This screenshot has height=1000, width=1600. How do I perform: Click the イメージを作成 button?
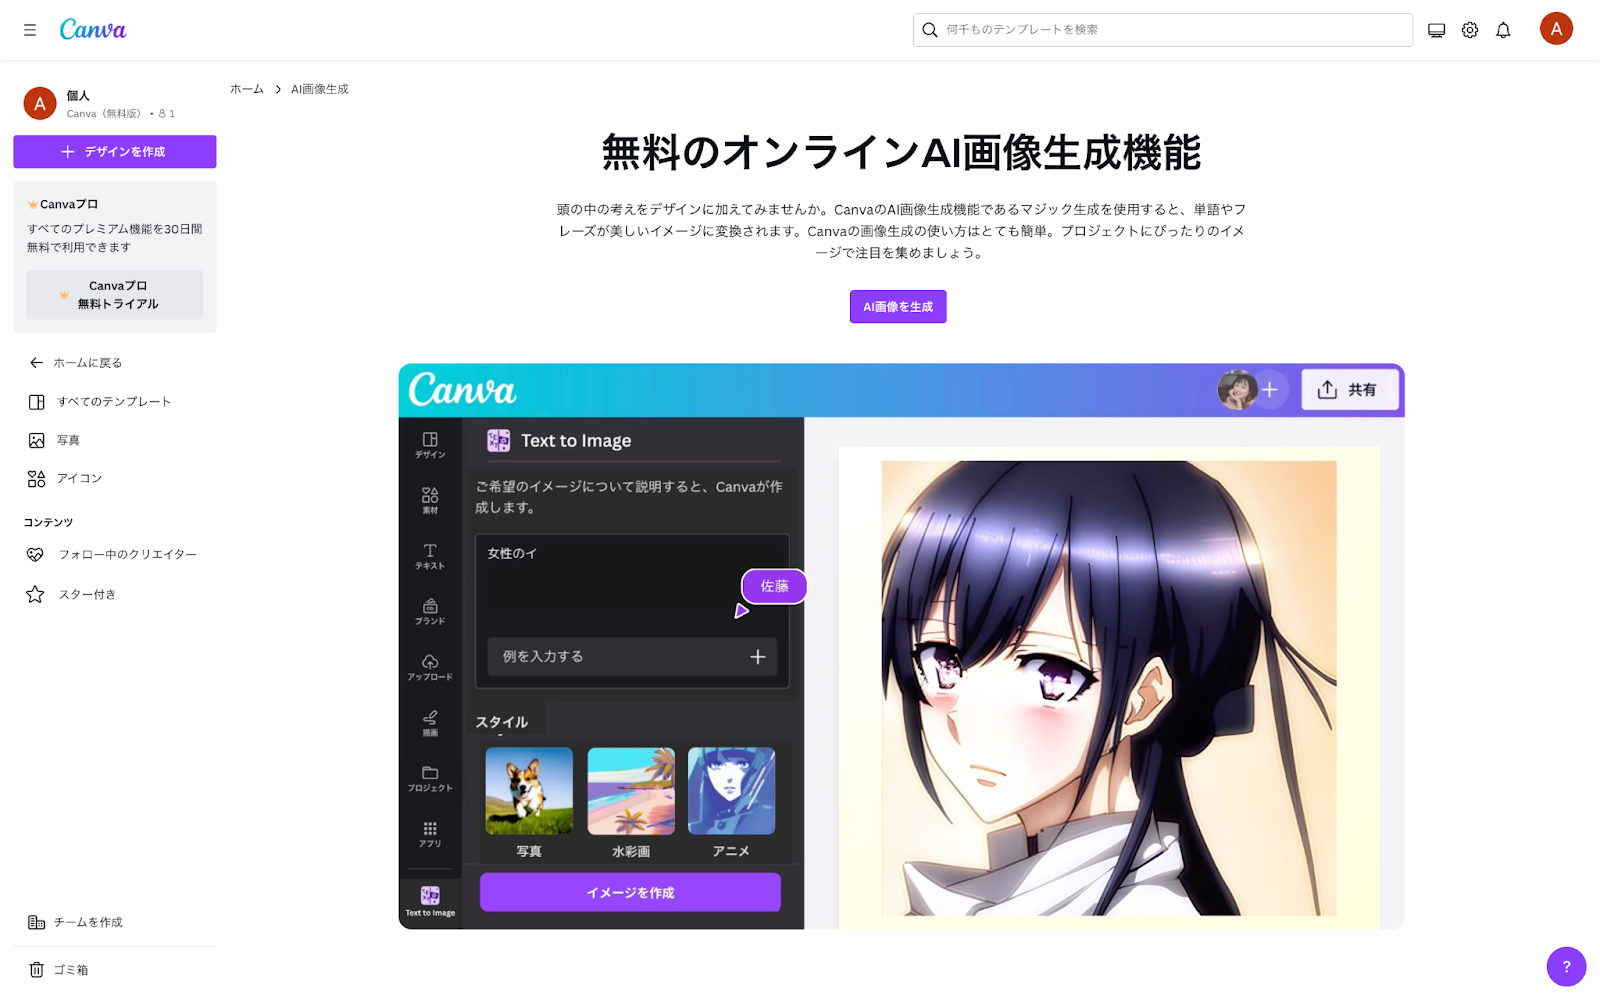tap(630, 892)
